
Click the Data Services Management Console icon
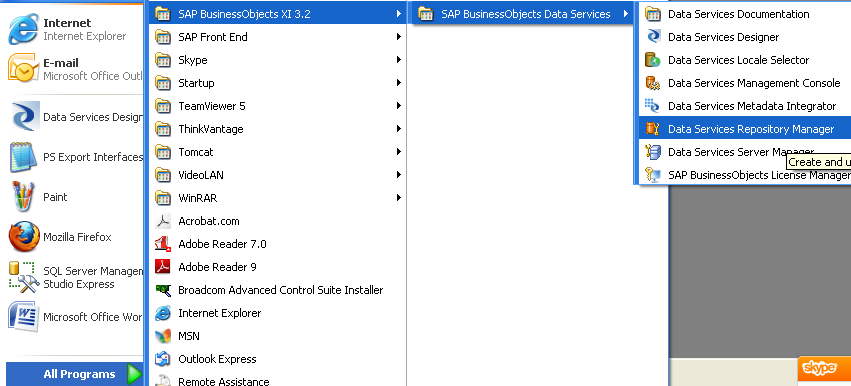click(653, 83)
